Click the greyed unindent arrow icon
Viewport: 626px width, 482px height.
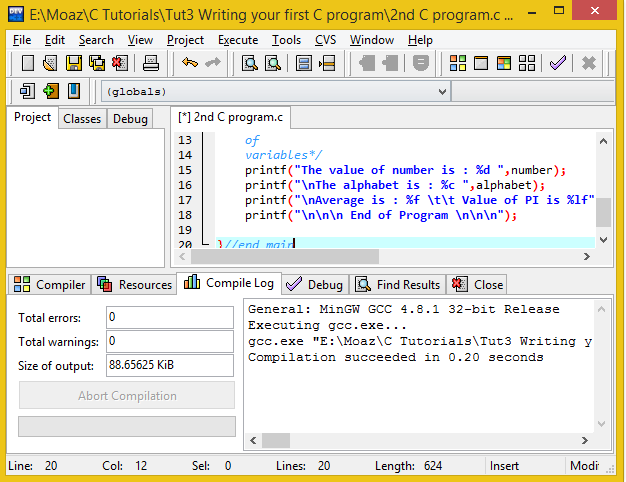390,63
